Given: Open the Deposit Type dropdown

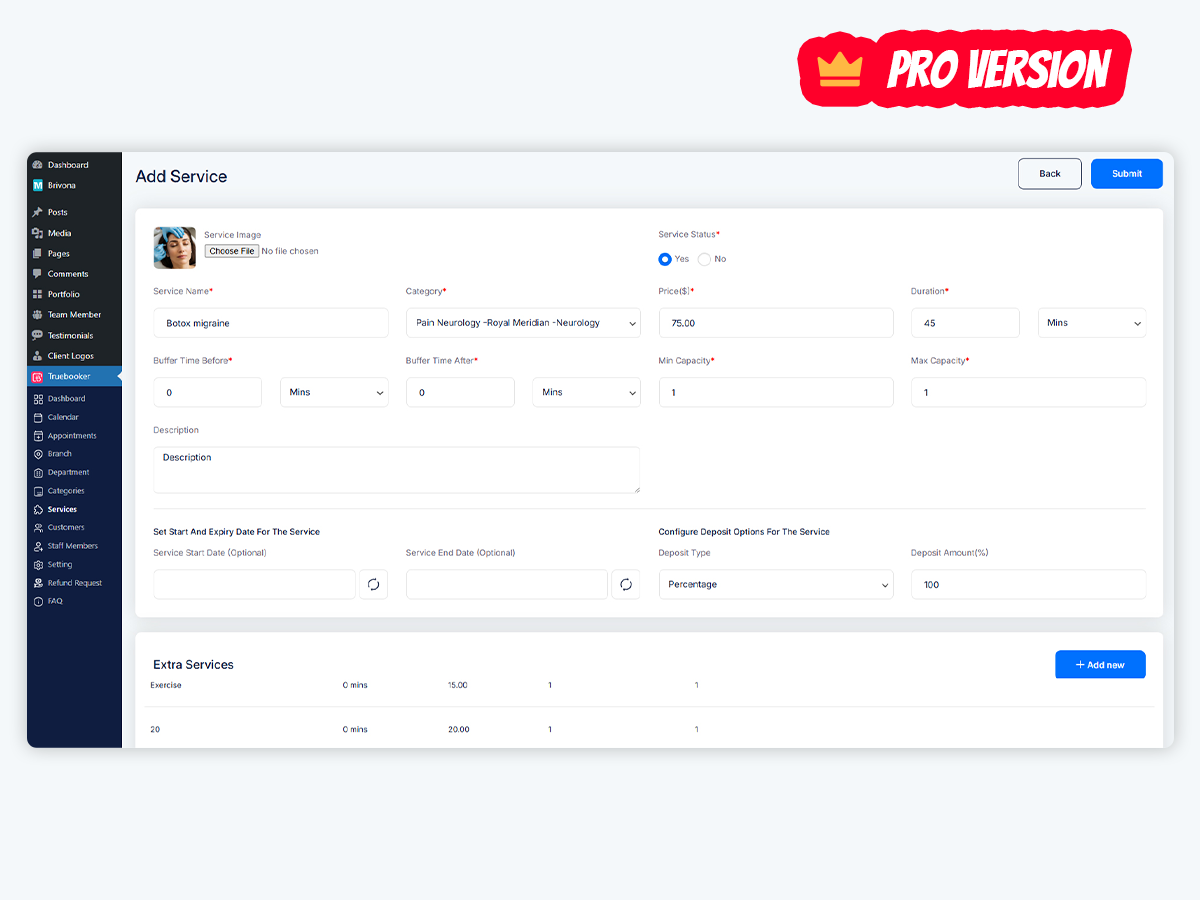Looking at the screenshot, I should click(776, 584).
